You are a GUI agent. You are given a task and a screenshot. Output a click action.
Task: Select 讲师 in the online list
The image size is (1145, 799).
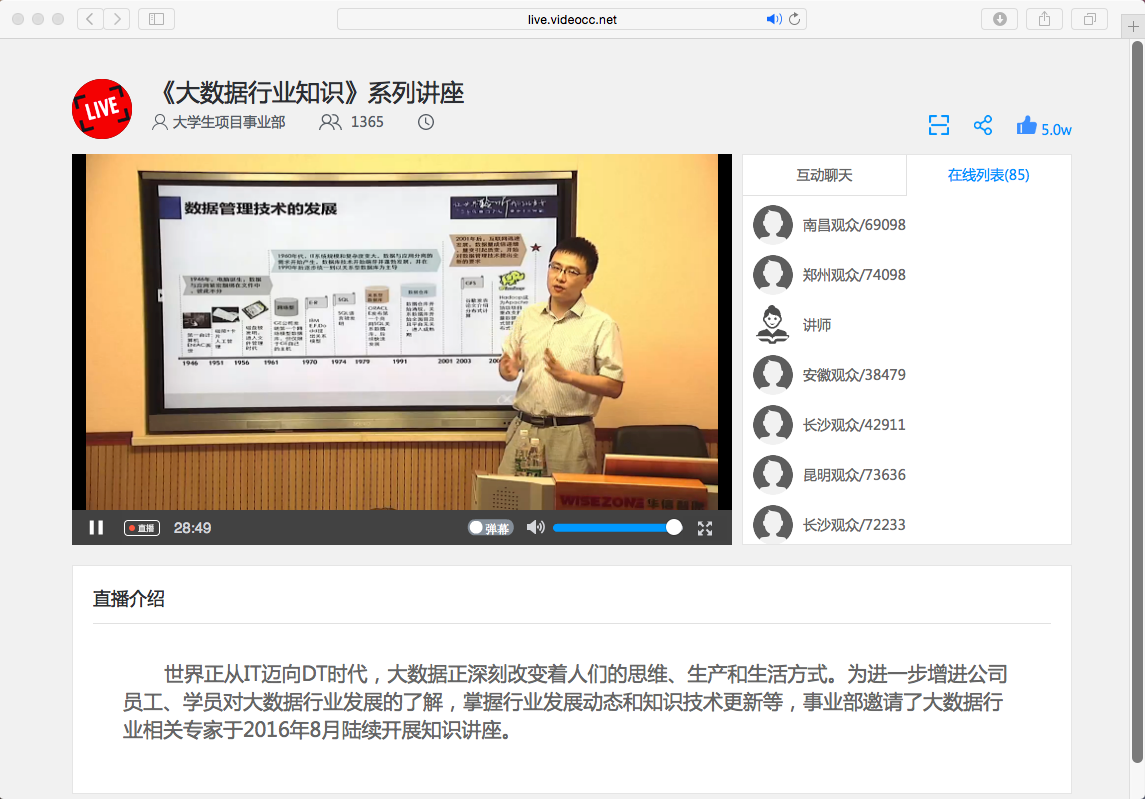(816, 325)
